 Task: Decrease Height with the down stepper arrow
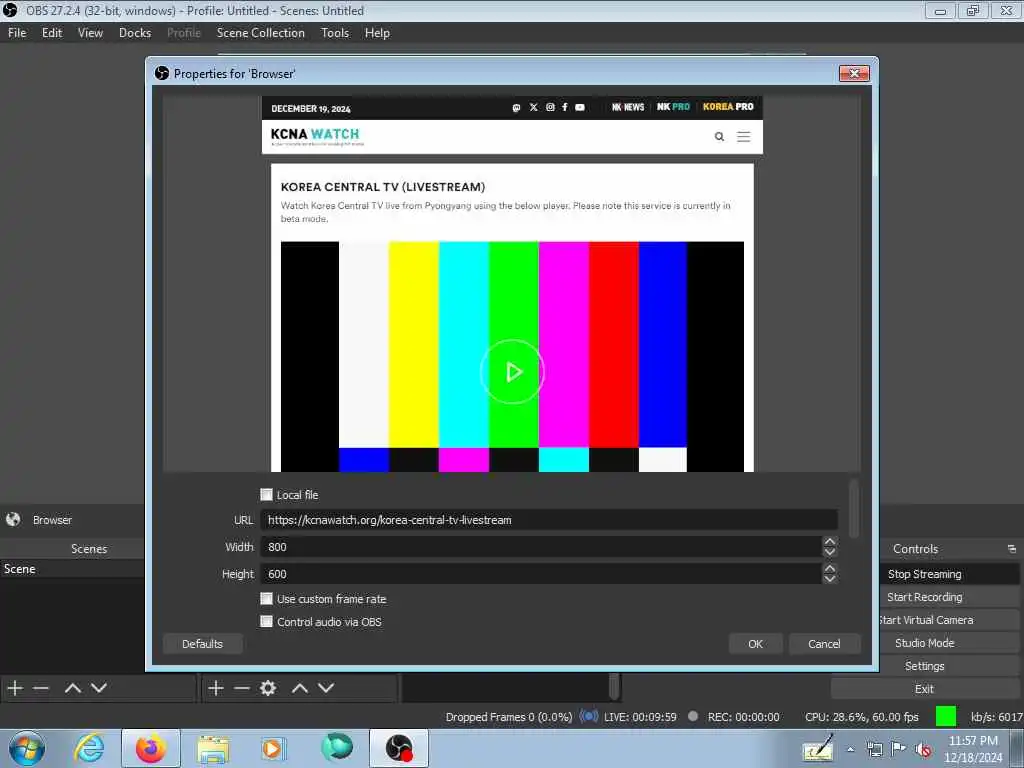point(829,579)
